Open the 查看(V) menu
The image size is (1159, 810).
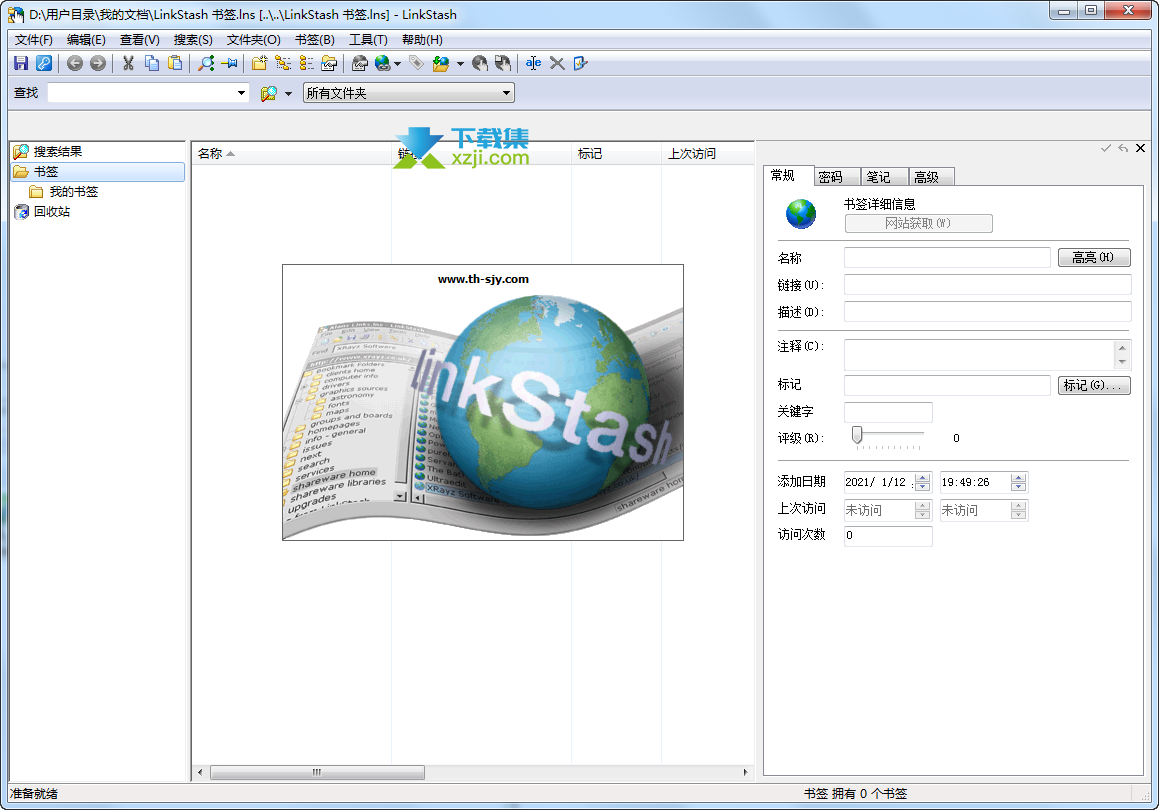tap(140, 40)
